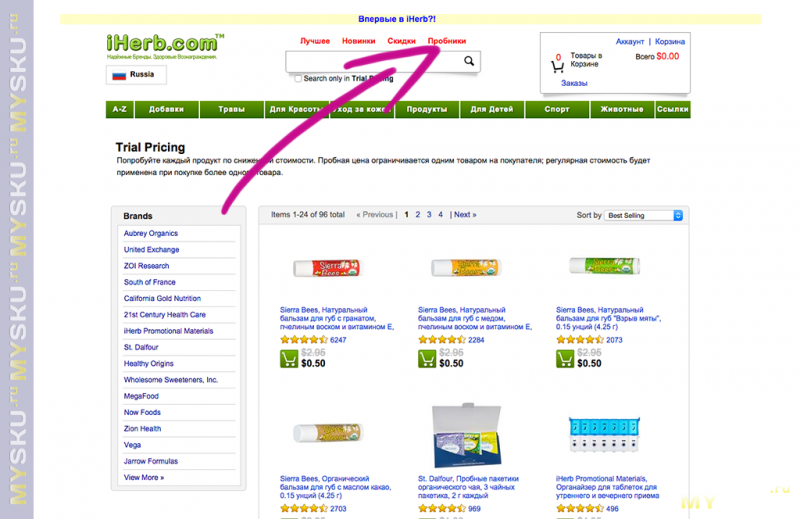The width and height of the screenshot is (800, 519).
Task: Click the Впервые в iHerb?! banner link
Action: click(397, 19)
